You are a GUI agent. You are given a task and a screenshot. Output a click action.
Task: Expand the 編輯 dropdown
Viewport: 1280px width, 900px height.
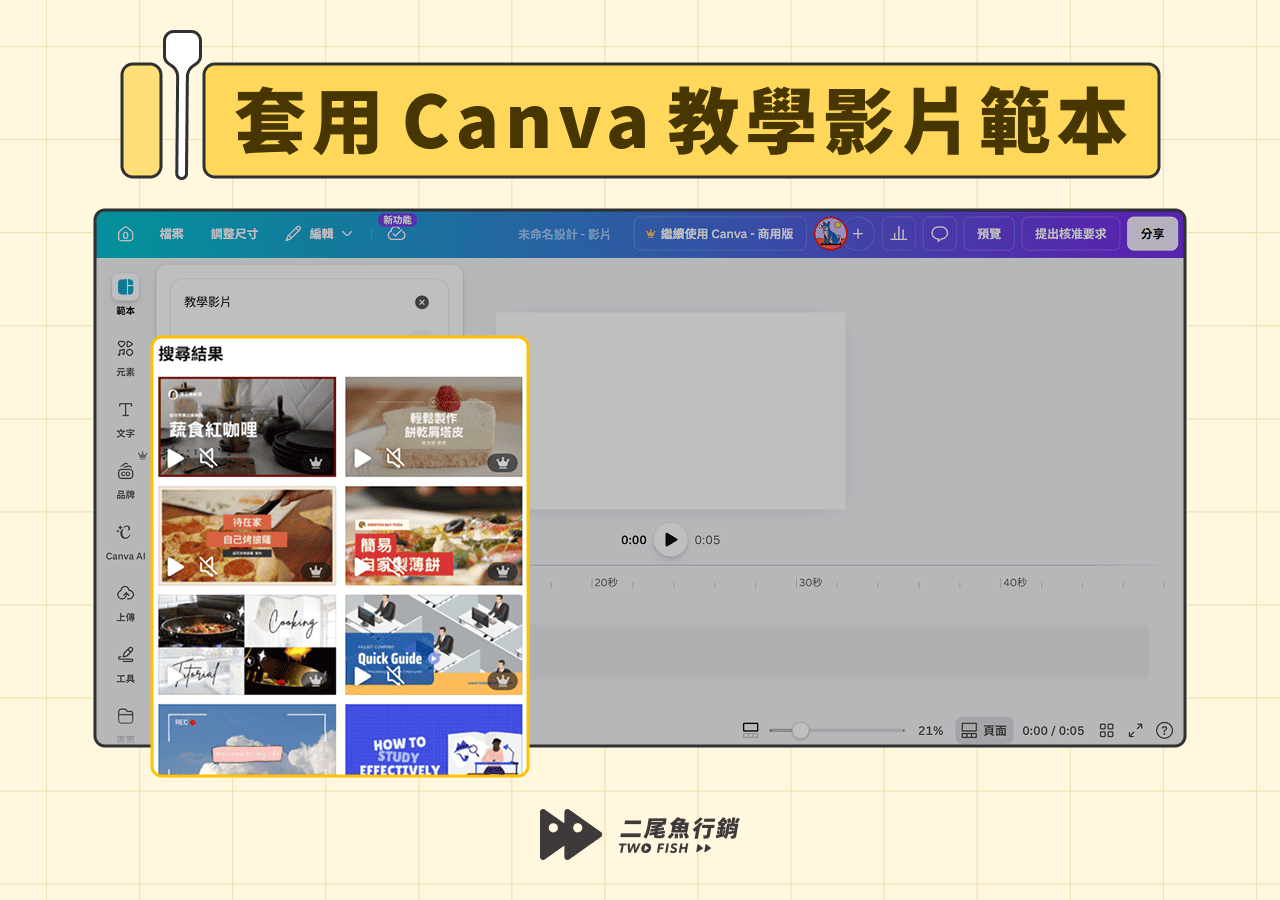[x=319, y=234]
